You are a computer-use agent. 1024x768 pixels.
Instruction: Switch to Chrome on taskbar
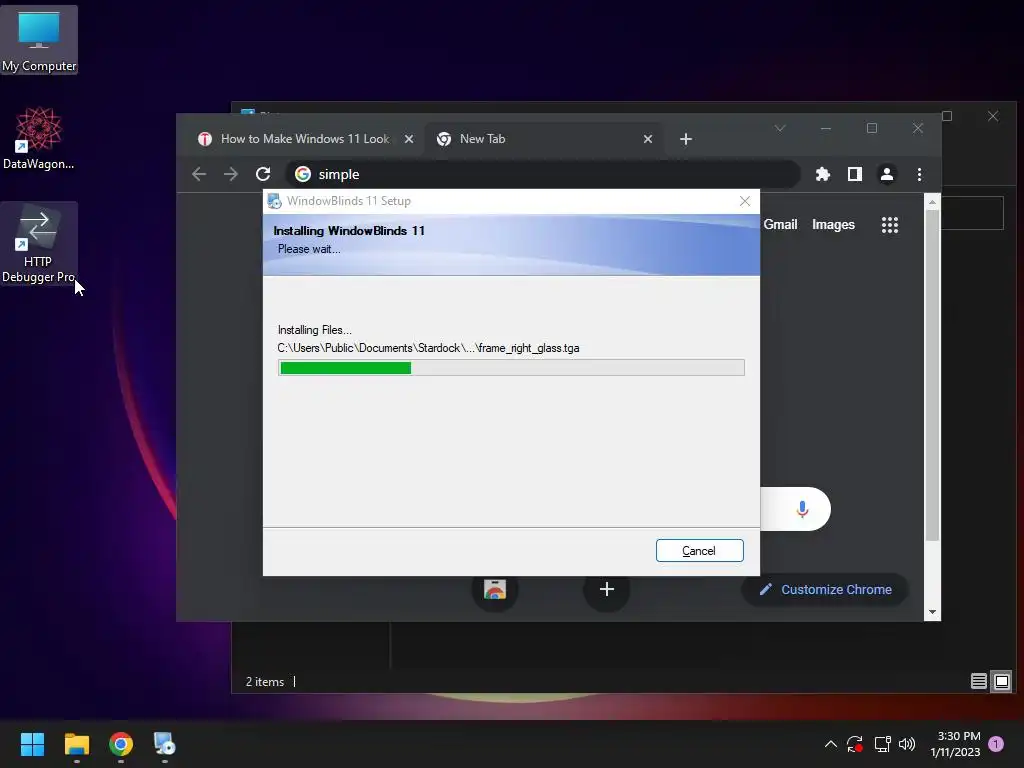[121, 744]
